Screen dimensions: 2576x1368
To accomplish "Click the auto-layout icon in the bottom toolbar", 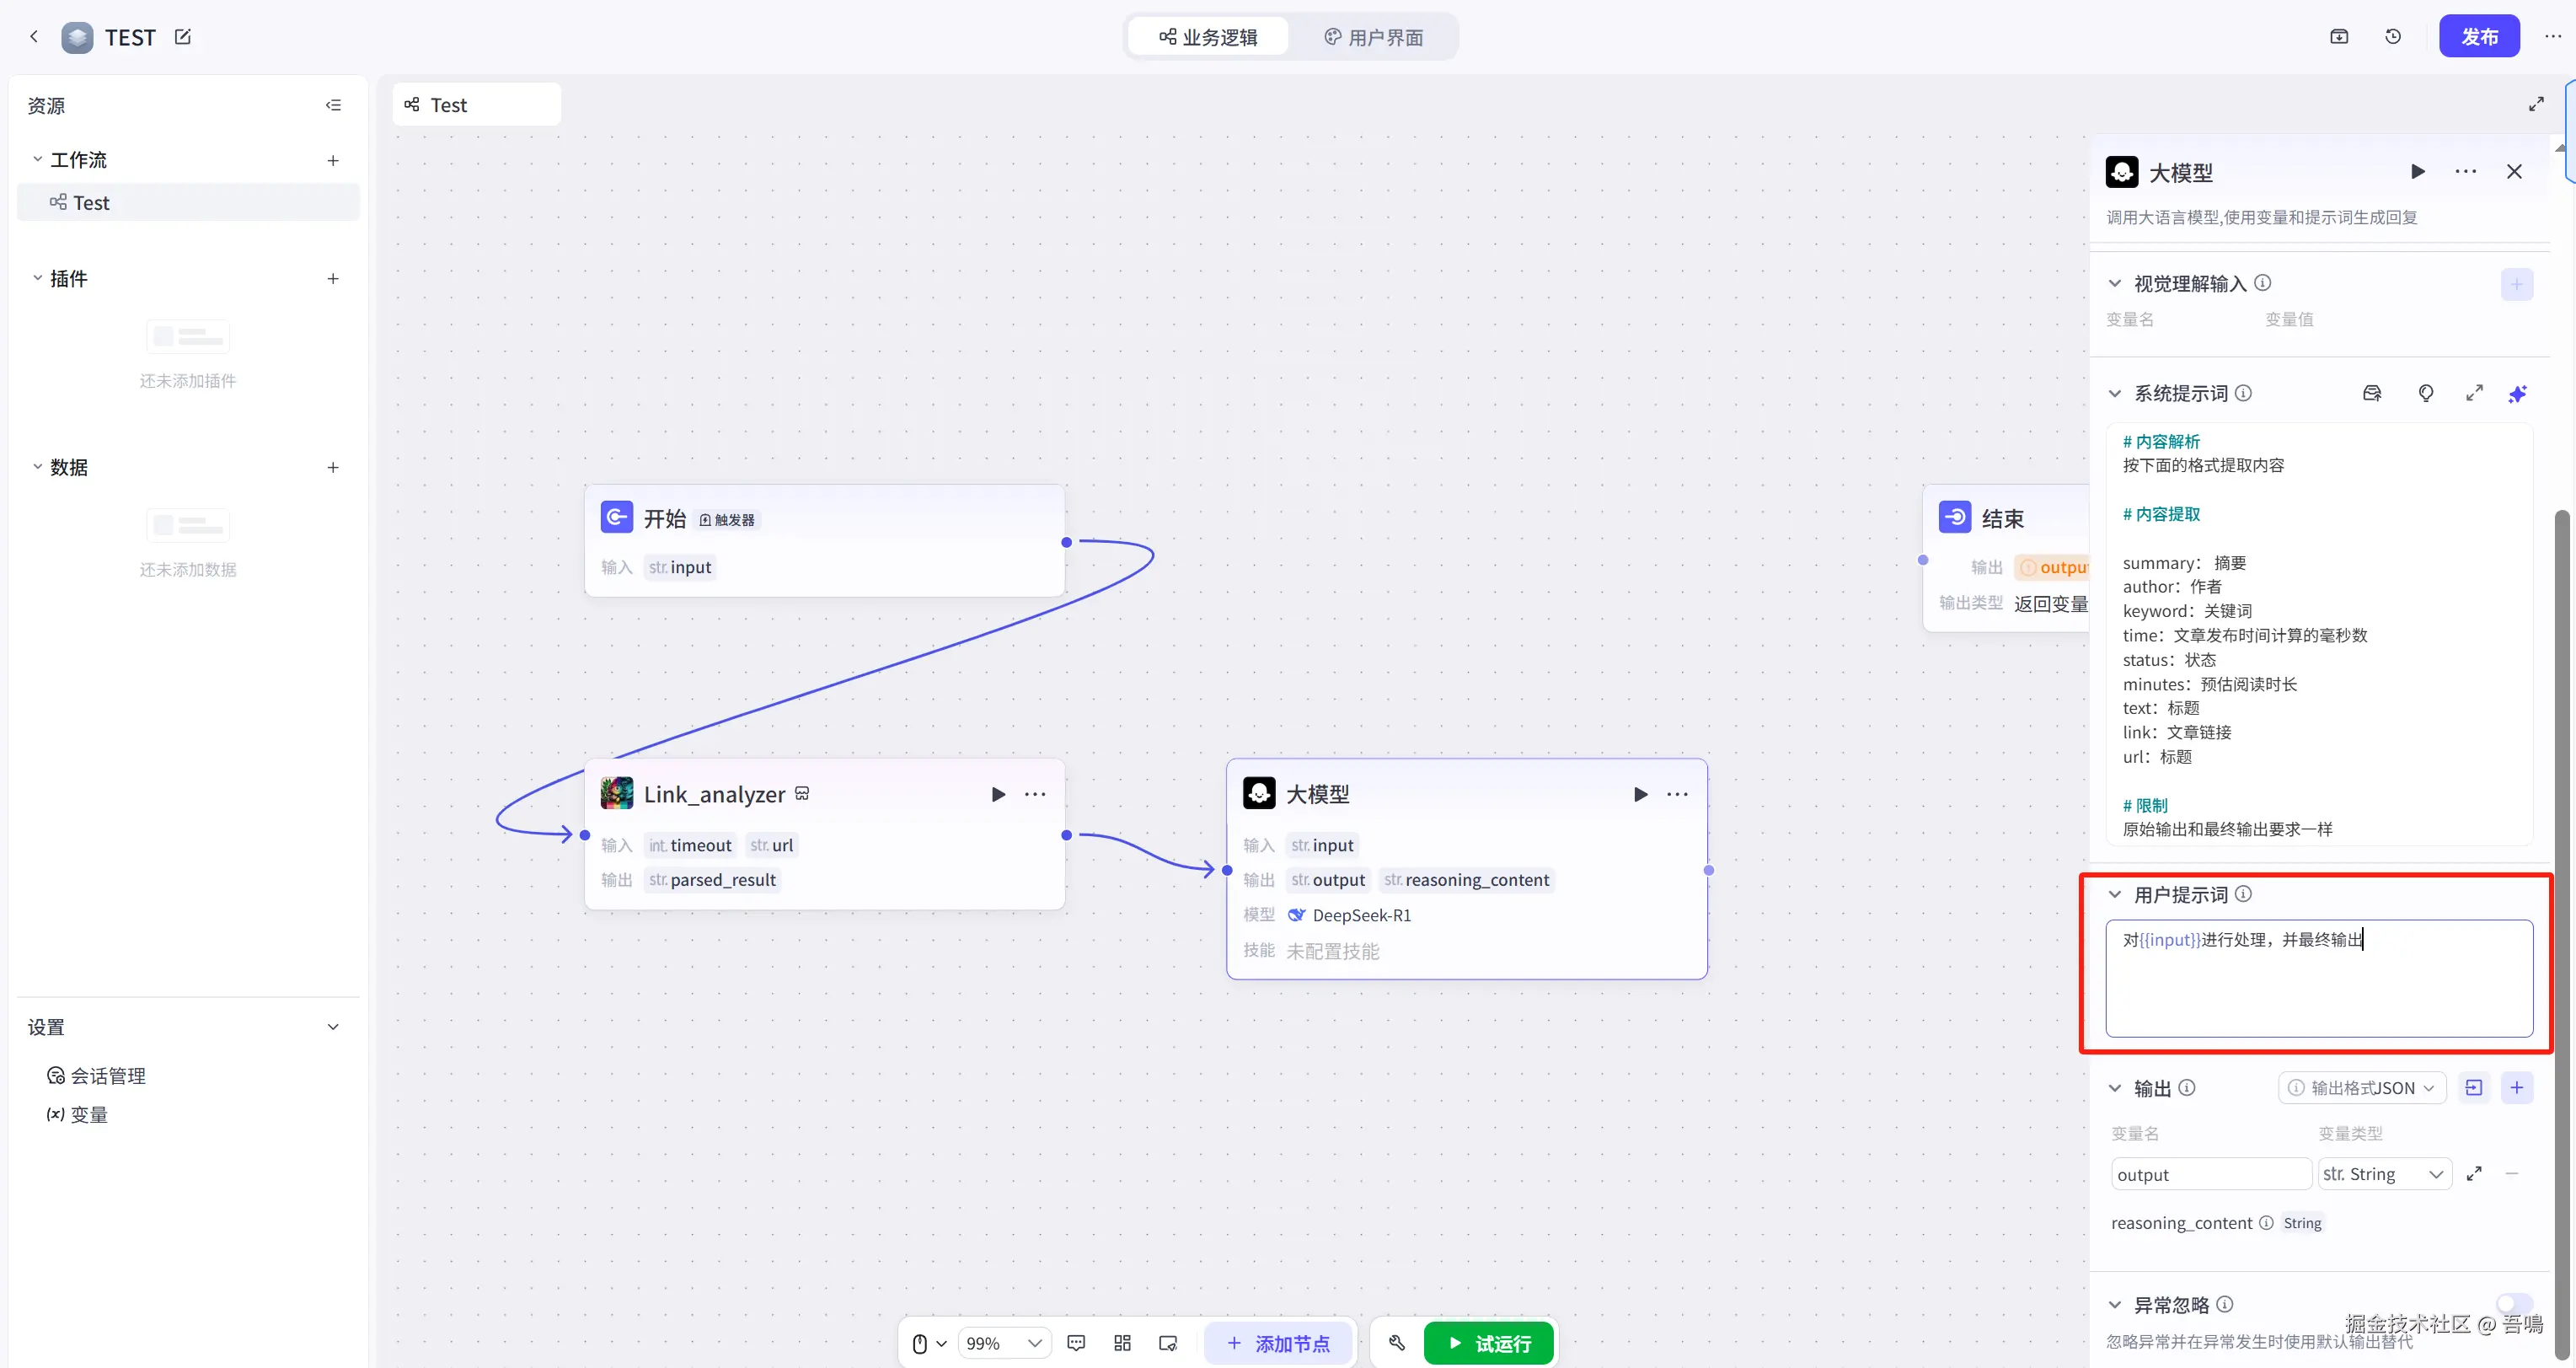I will coord(1122,1343).
